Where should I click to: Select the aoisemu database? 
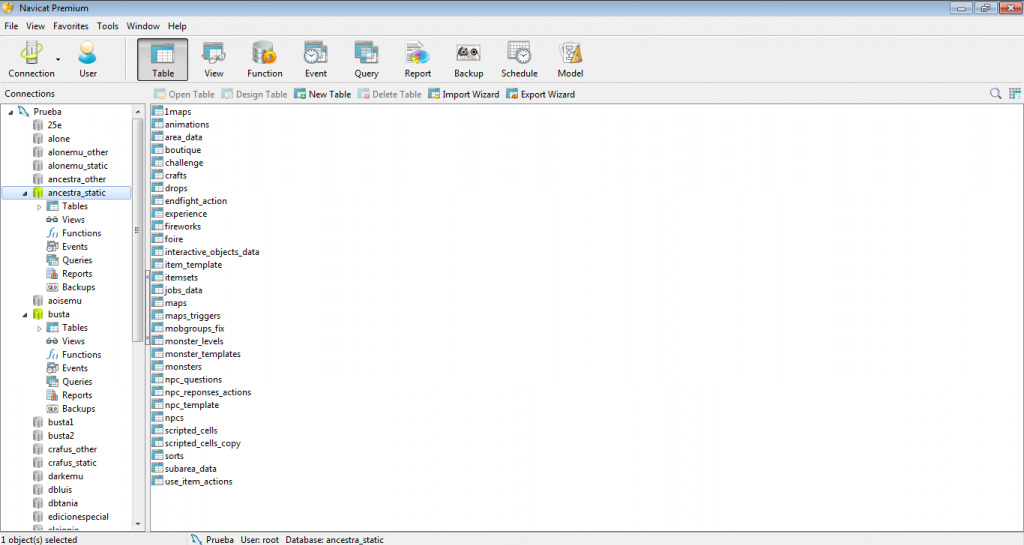(57, 301)
